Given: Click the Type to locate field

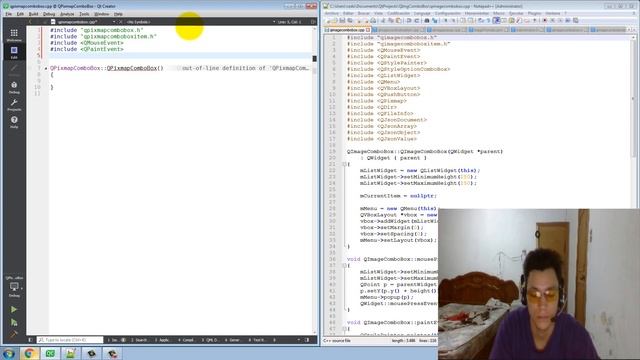Looking at the screenshot, I should [70, 340].
